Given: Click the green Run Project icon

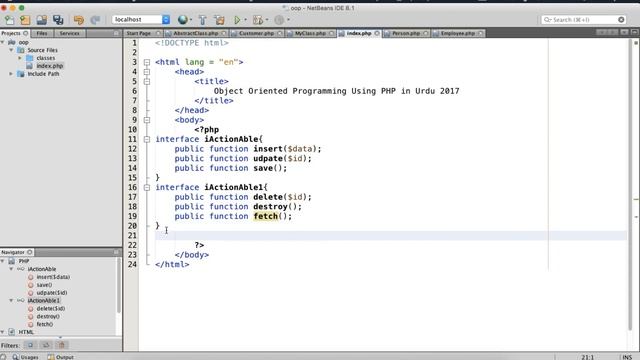Looking at the screenshot, I should [x=237, y=20].
